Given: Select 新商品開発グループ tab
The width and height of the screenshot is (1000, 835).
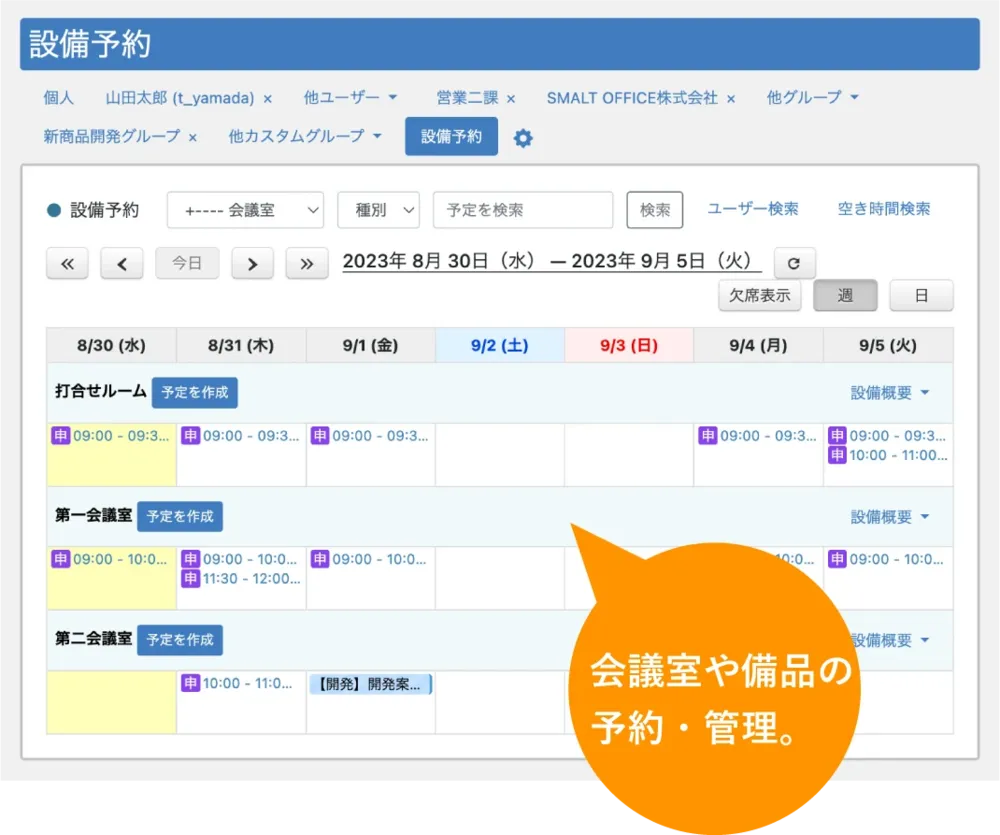Looking at the screenshot, I should [x=112, y=136].
